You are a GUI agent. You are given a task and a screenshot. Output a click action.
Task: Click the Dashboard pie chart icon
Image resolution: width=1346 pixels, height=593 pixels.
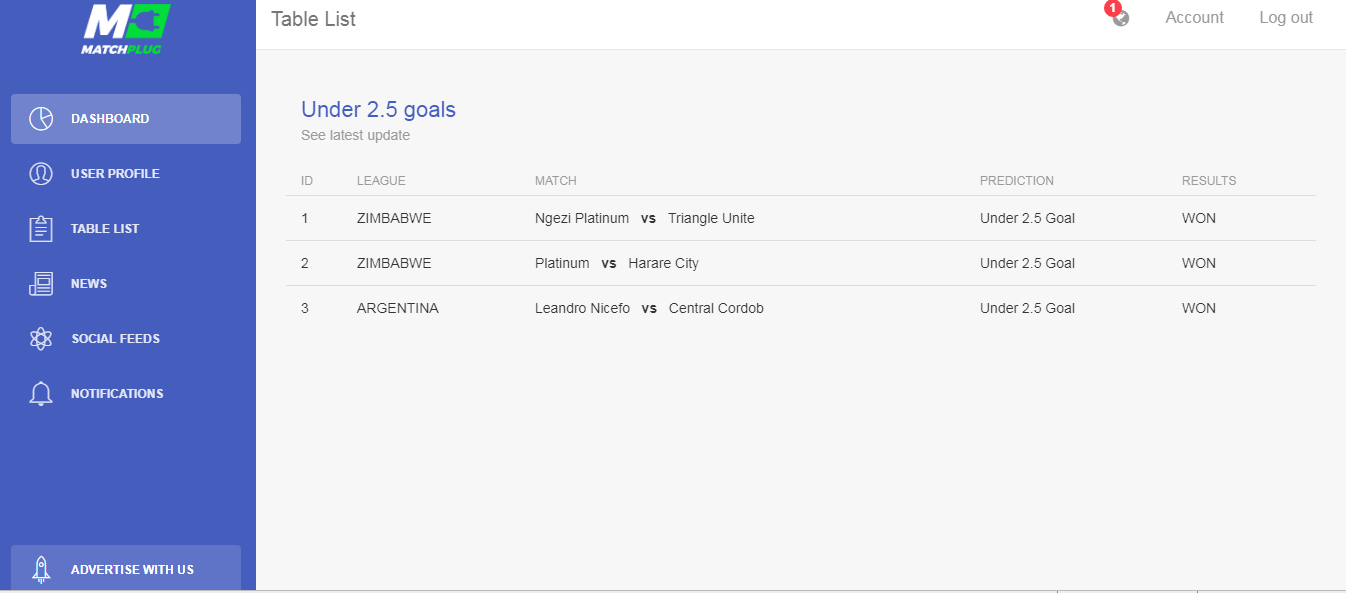click(41, 119)
